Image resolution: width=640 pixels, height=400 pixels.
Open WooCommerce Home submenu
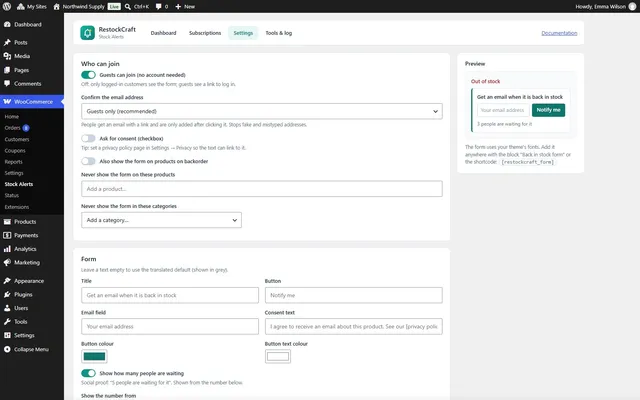click(x=12, y=117)
